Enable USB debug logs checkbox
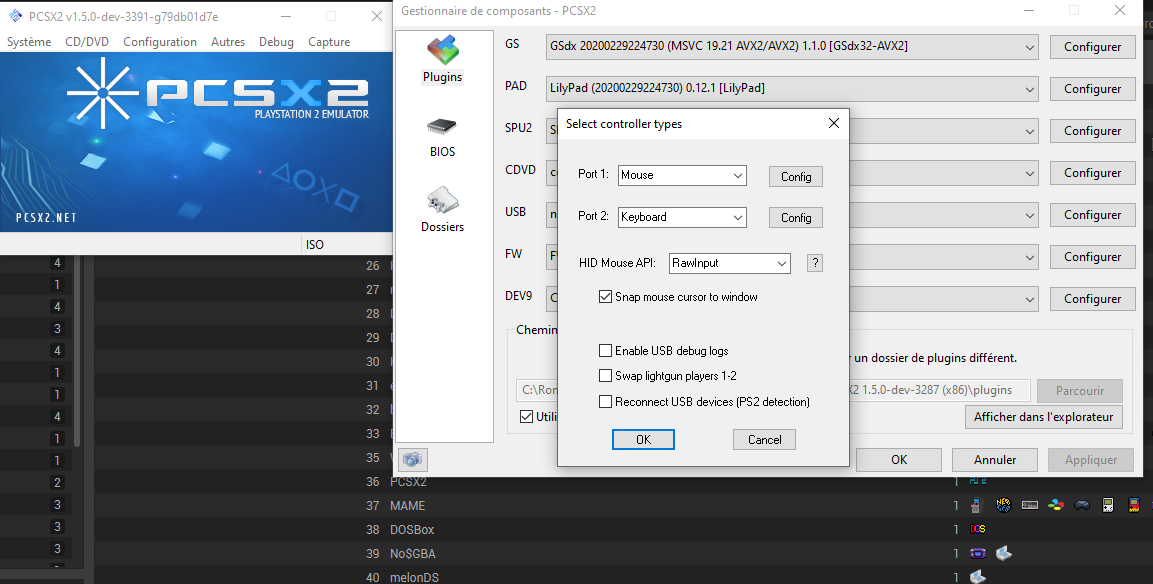Viewport: 1153px width, 584px height. click(606, 351)
